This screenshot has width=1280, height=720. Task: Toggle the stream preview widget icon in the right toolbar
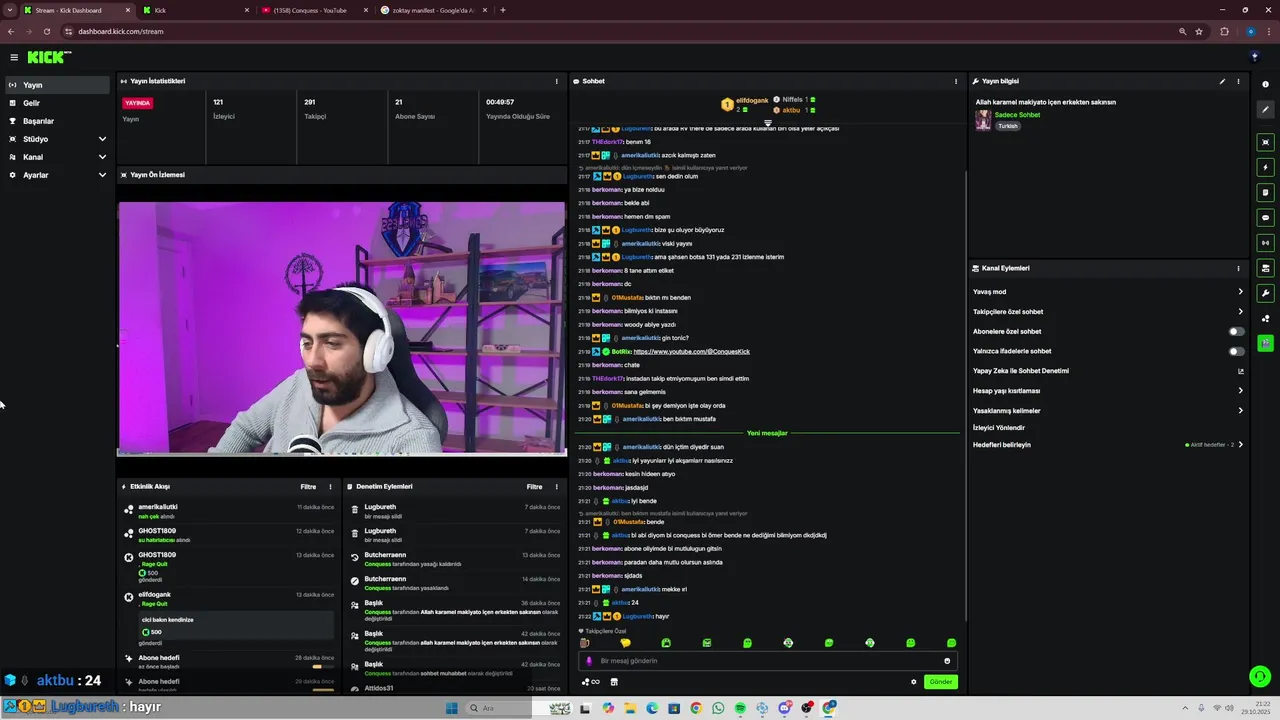tap(1265, 142)
